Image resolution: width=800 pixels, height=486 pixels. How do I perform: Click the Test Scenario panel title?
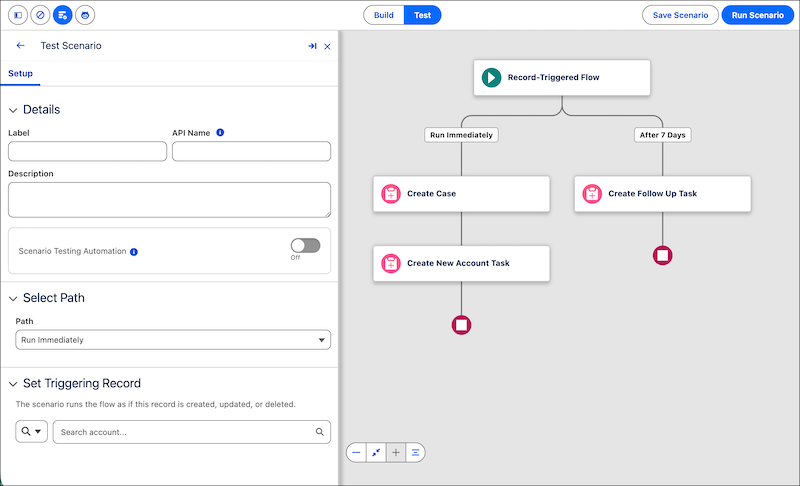pyautogui.click(x=71, y=46)
